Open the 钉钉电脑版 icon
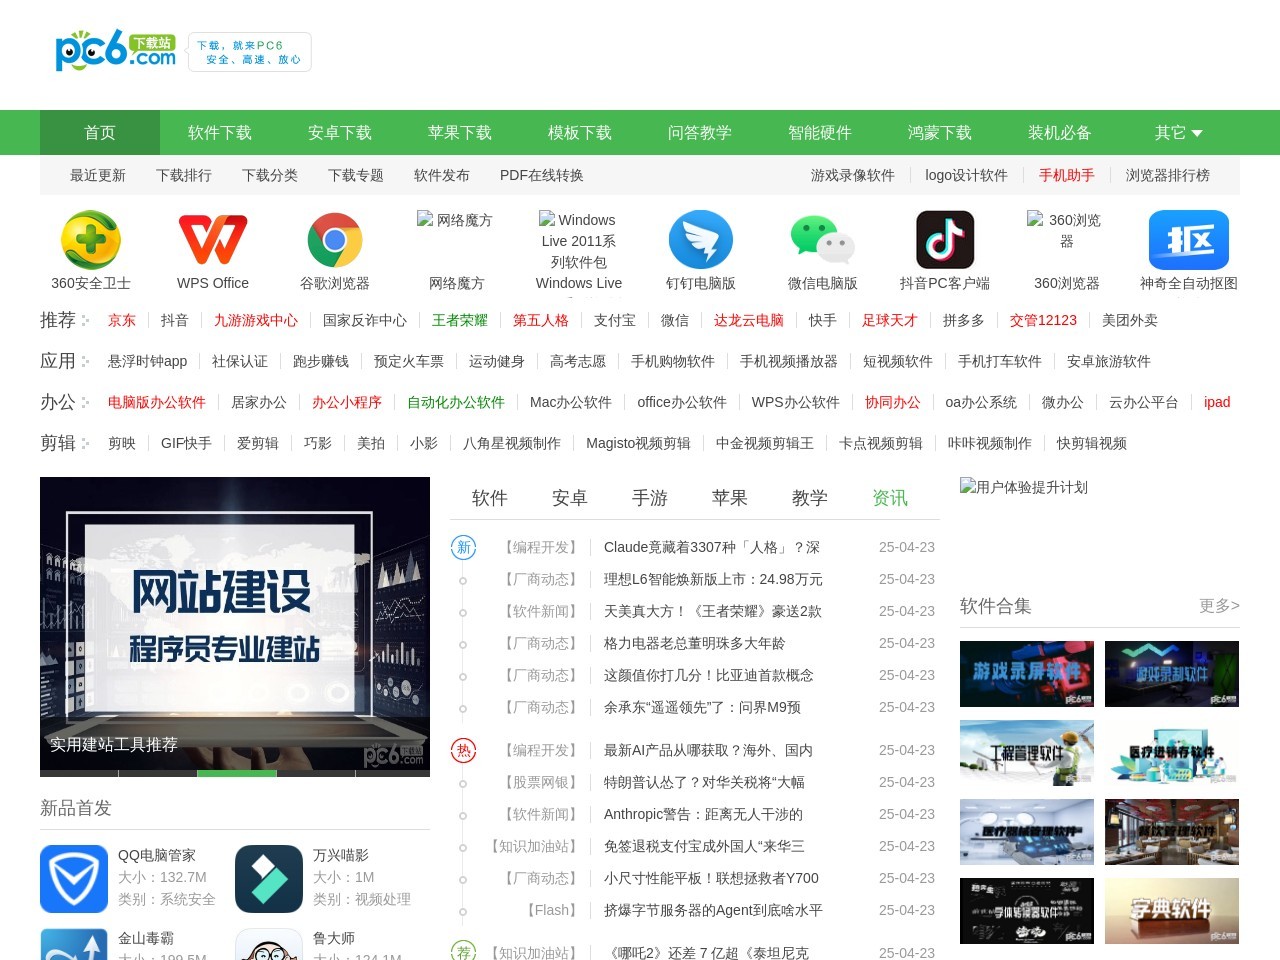This screenshot has height=960, width=1280. (x=701, y=240)
